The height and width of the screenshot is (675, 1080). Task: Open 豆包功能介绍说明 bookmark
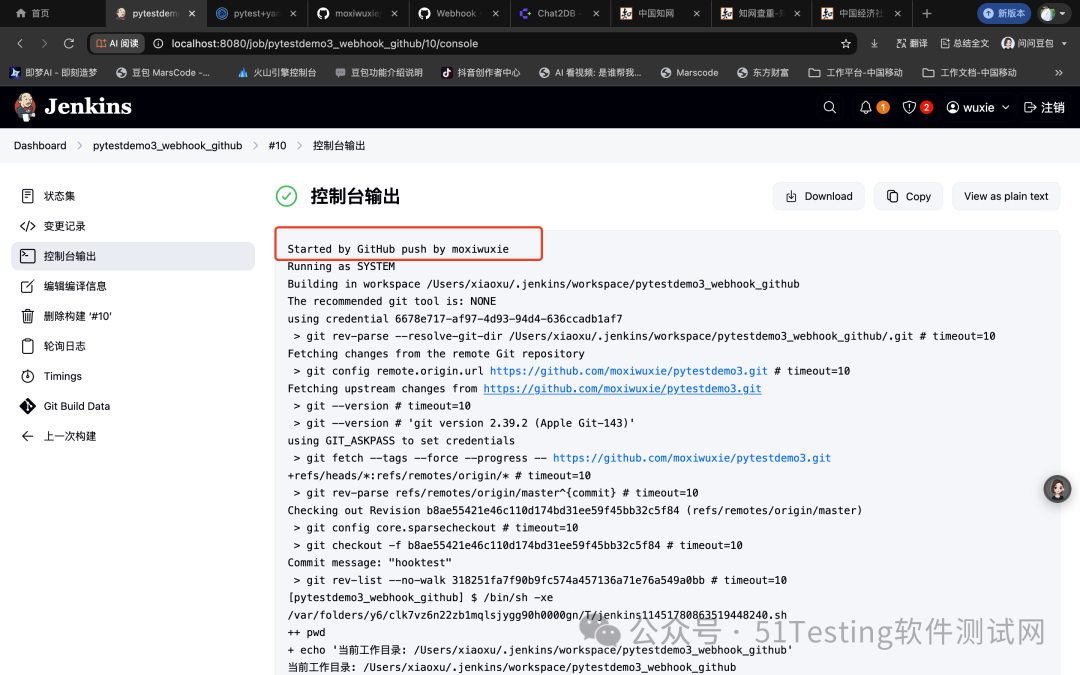pyautogui.click(x=379, y=72)
